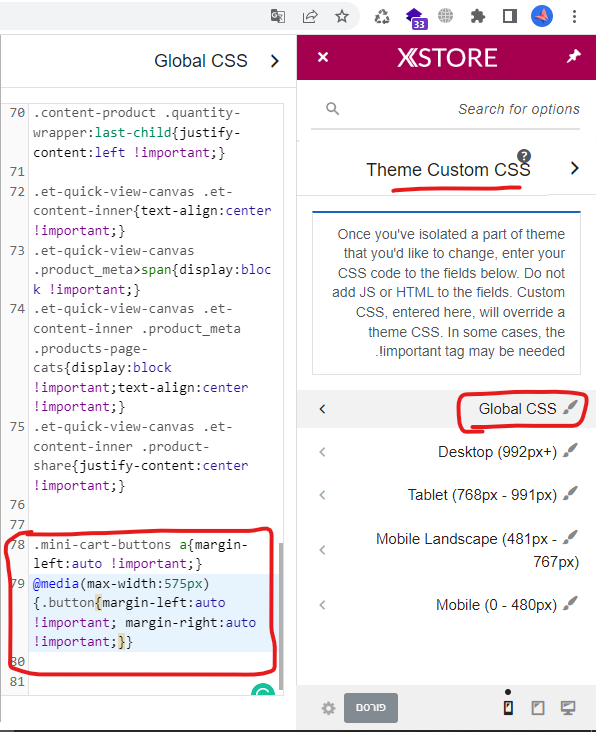Image resolution: width=596 pixels, height=732 pixels.
Task: Expand the Mobile Landscape row chevron
Action: point(322,550)
